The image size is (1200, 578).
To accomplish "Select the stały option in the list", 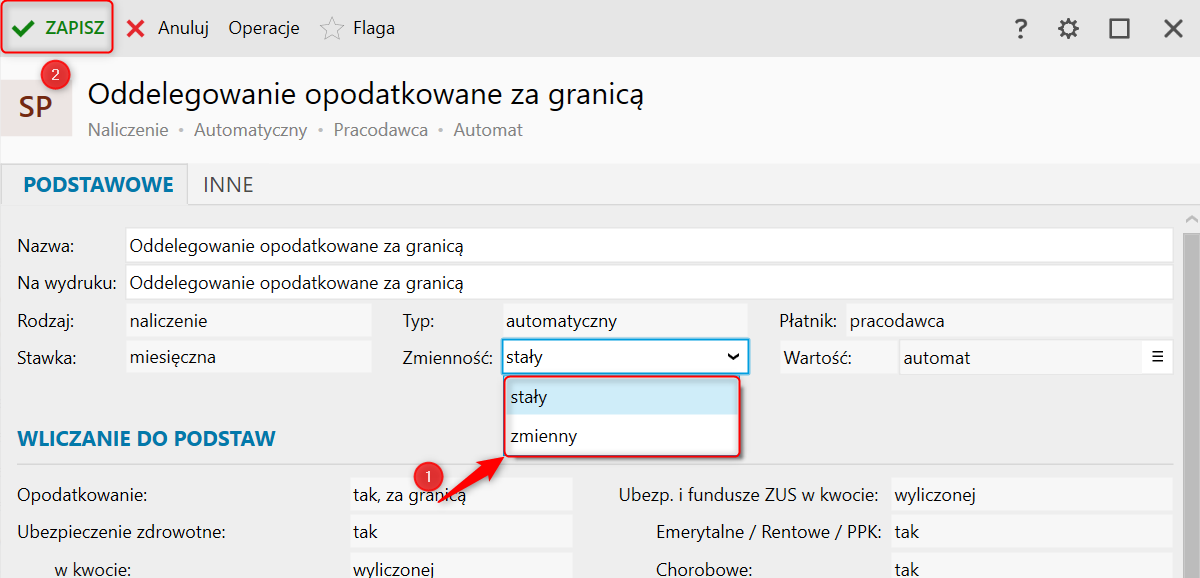I will (620, 397).
